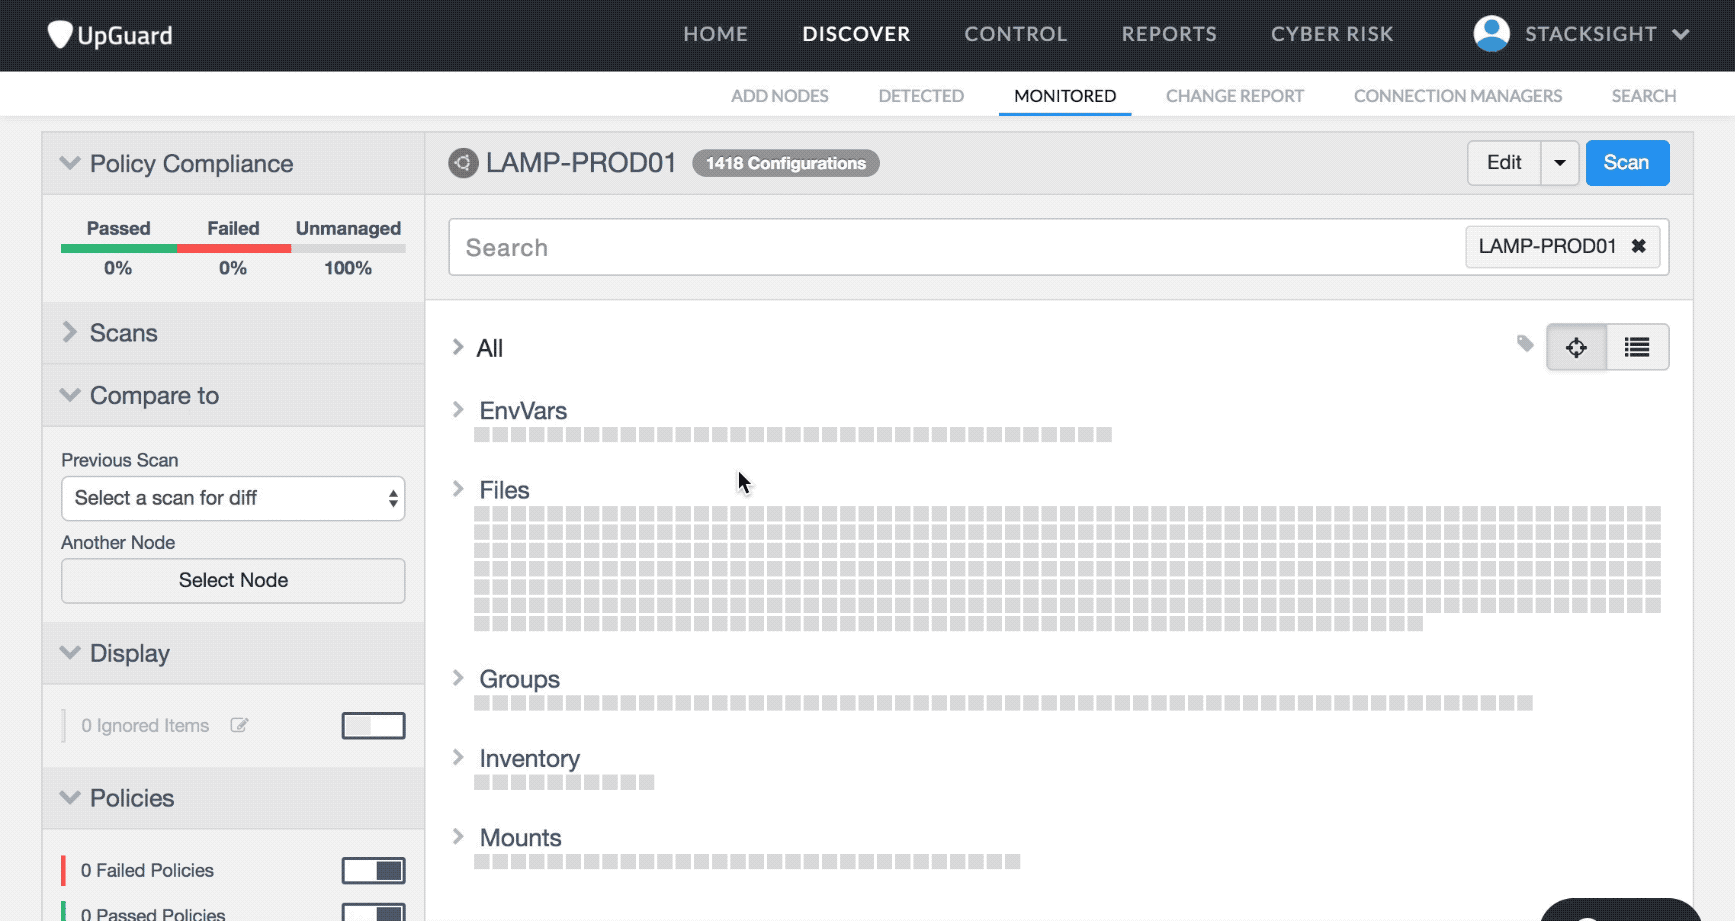Viewport: 1735px width, 921px height.
Task: Click the green Passed compliance bar
Action: [118, 248]
